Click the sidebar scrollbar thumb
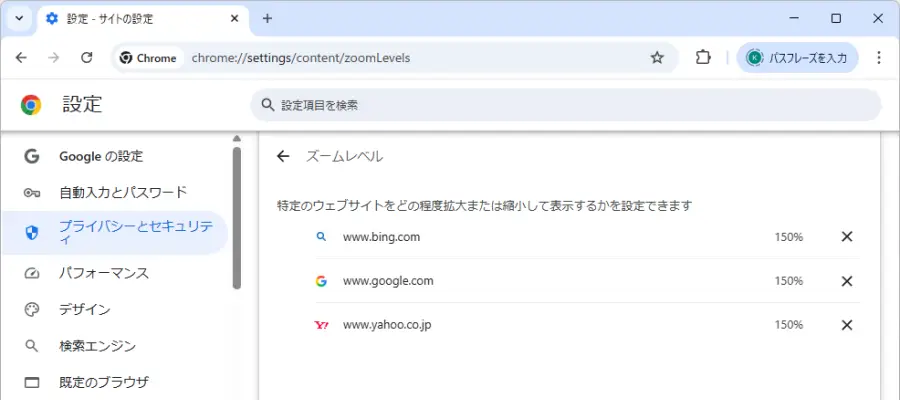This screenshot has height=400, width=900. click(237, 218)
